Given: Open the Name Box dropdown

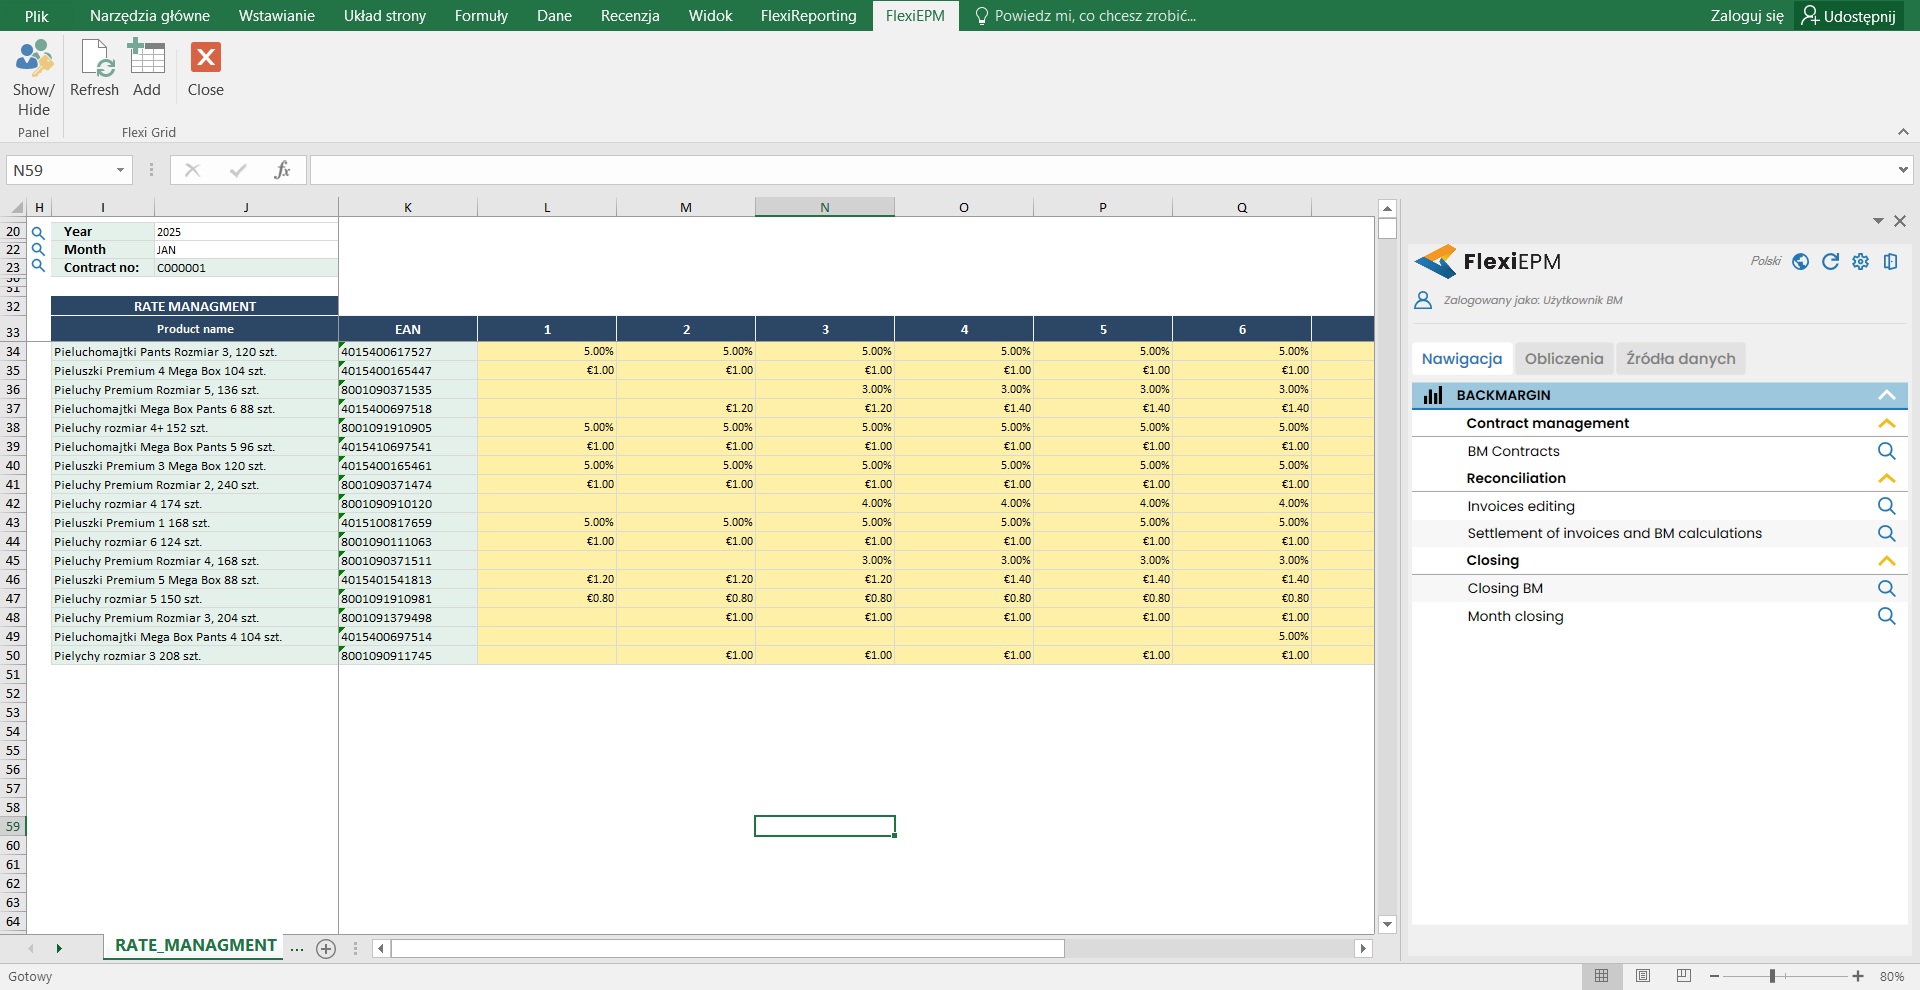Looking at the screenshot, I should click(120, 170).
